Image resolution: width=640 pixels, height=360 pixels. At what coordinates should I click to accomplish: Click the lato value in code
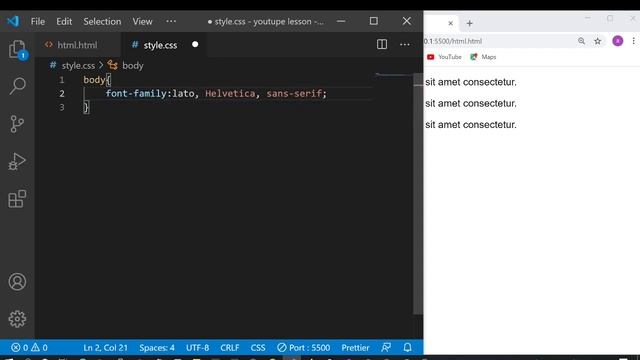[183, 93]
